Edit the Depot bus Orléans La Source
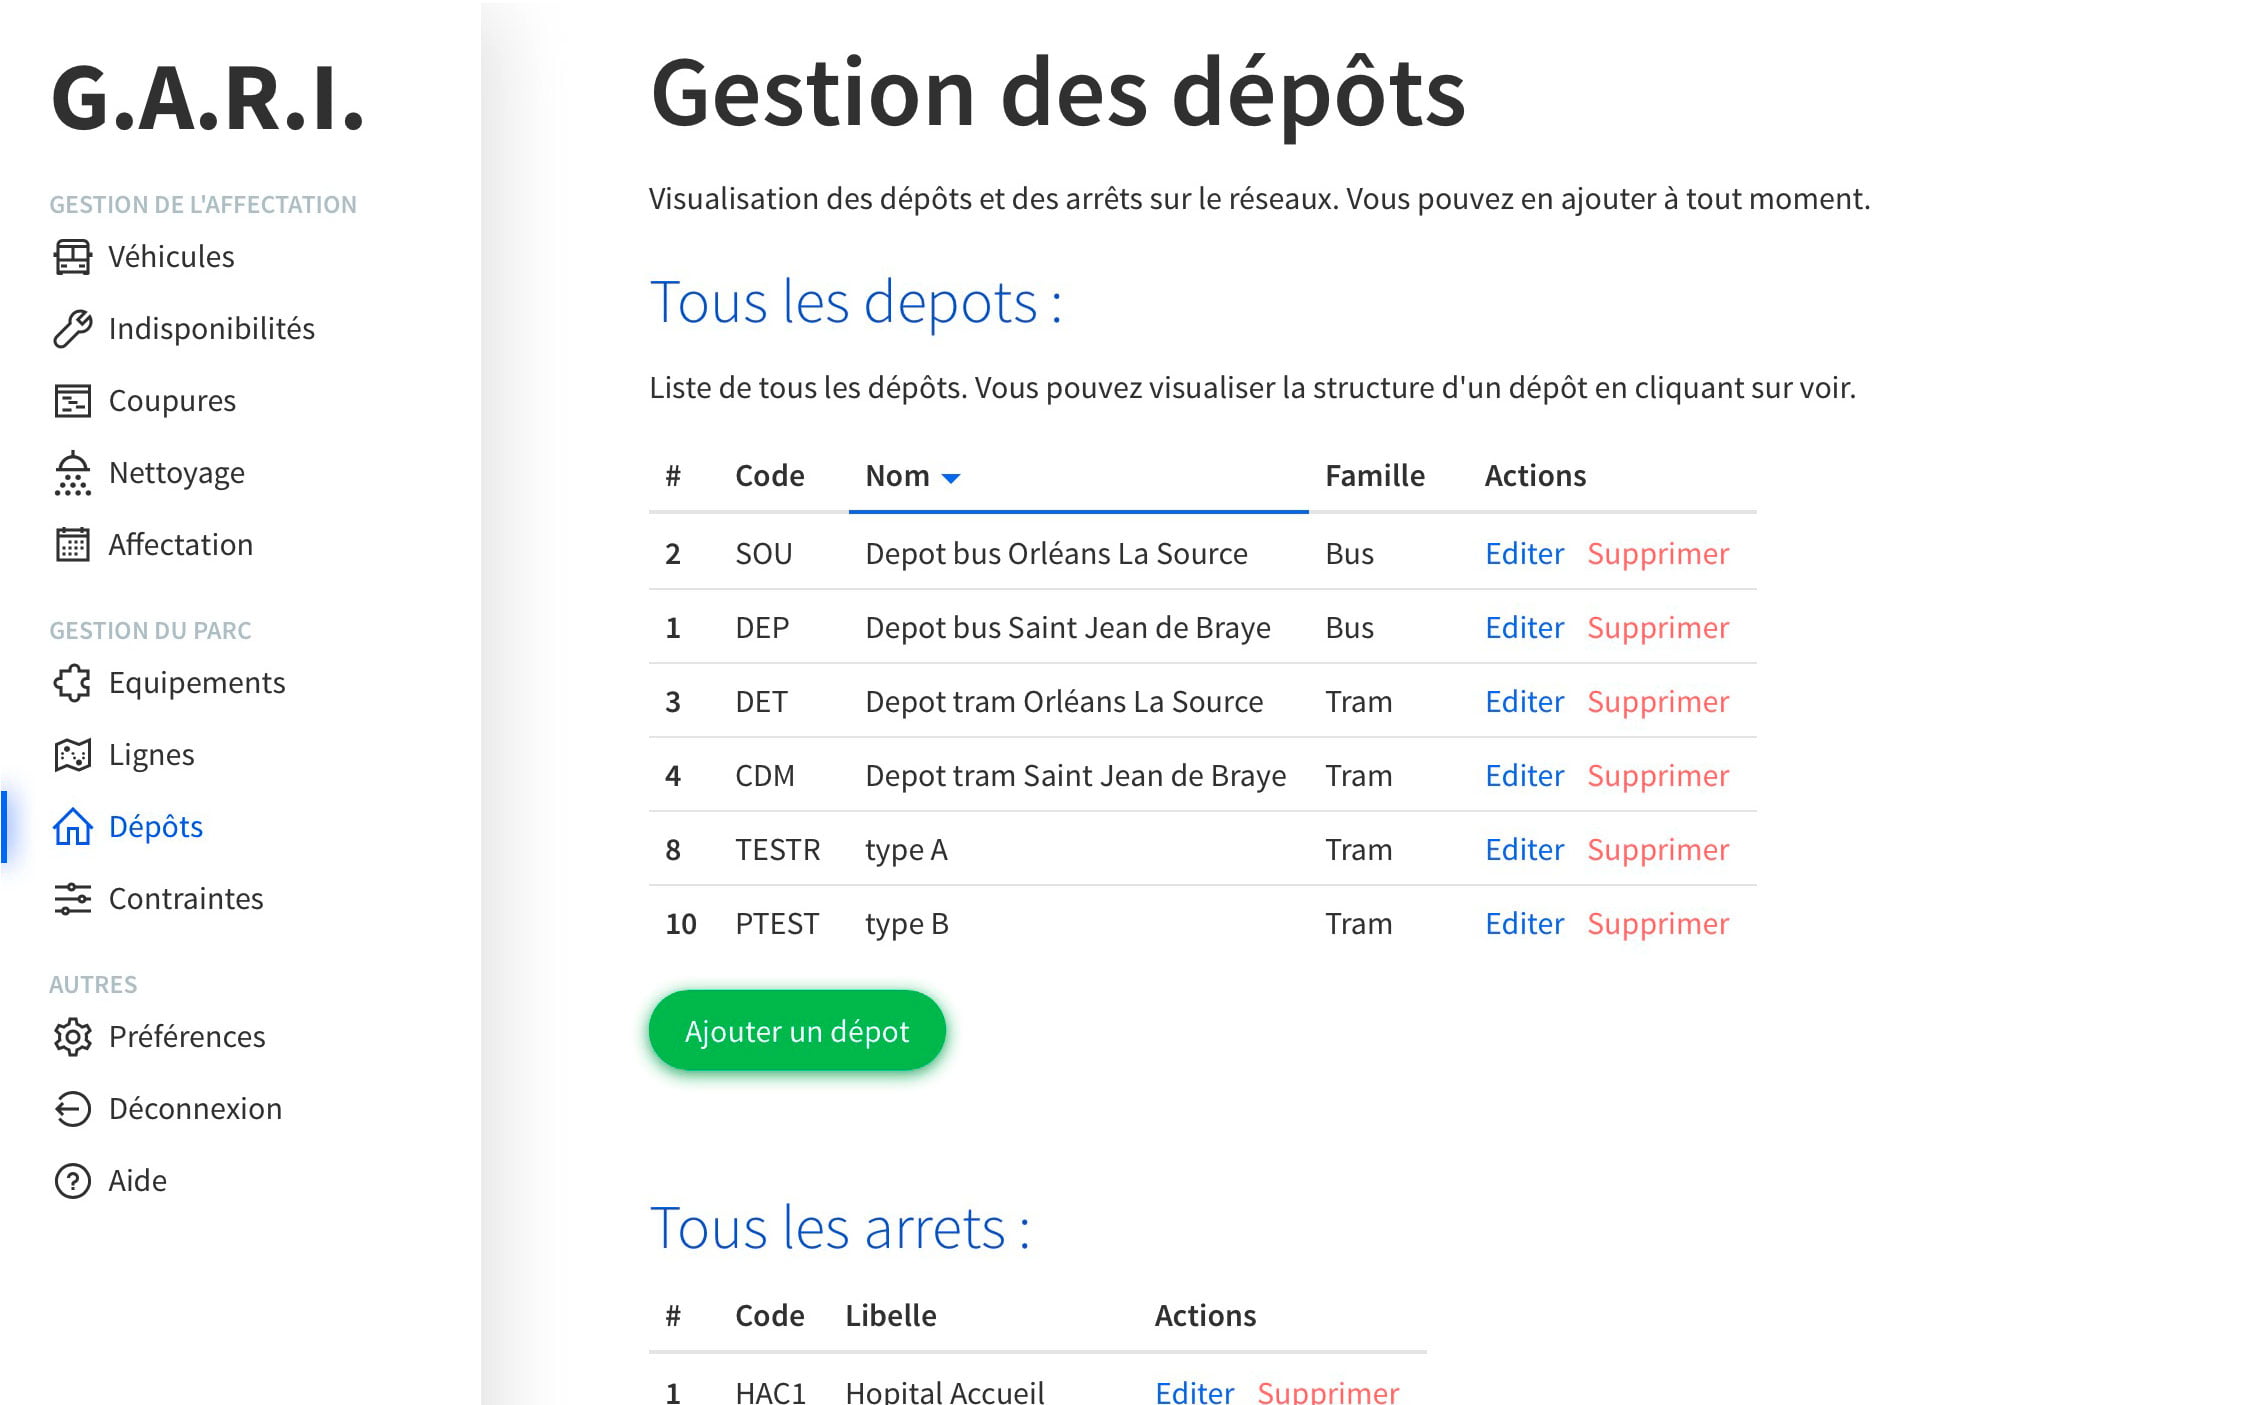The width and height of the screenshot is (2246, 1405). tap(1523, 554)
